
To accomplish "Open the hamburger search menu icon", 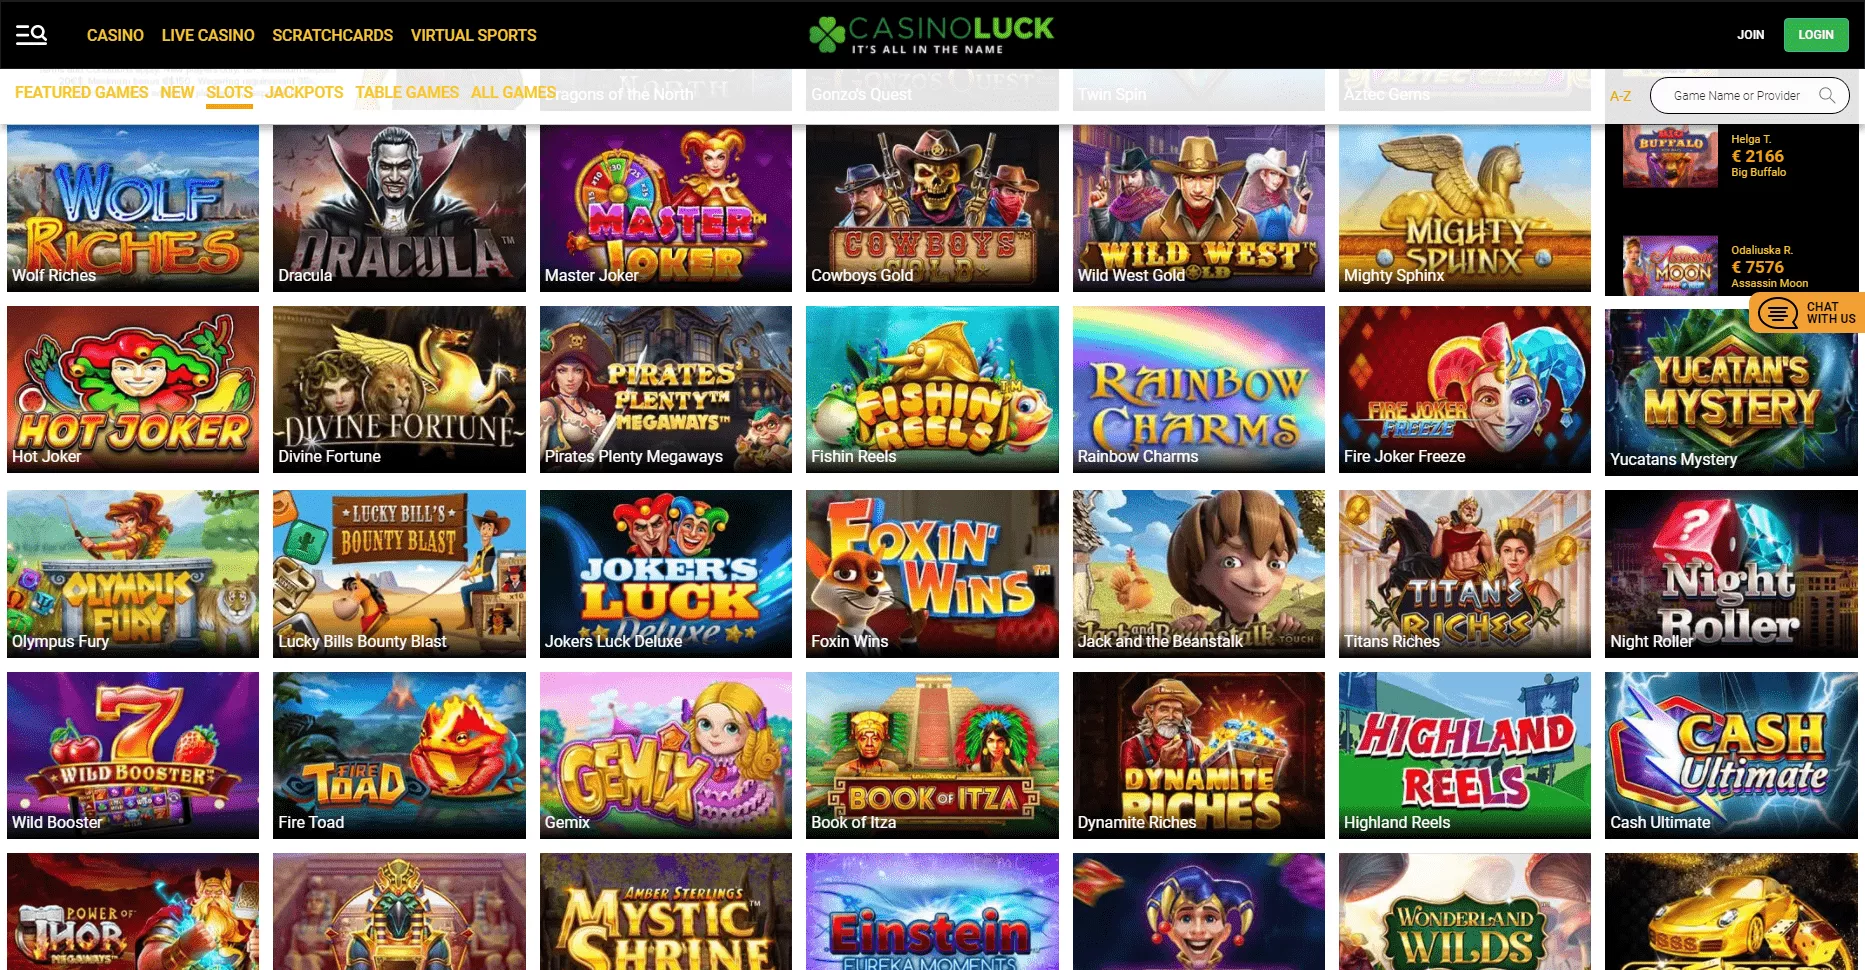I will (x=31, y=35).
